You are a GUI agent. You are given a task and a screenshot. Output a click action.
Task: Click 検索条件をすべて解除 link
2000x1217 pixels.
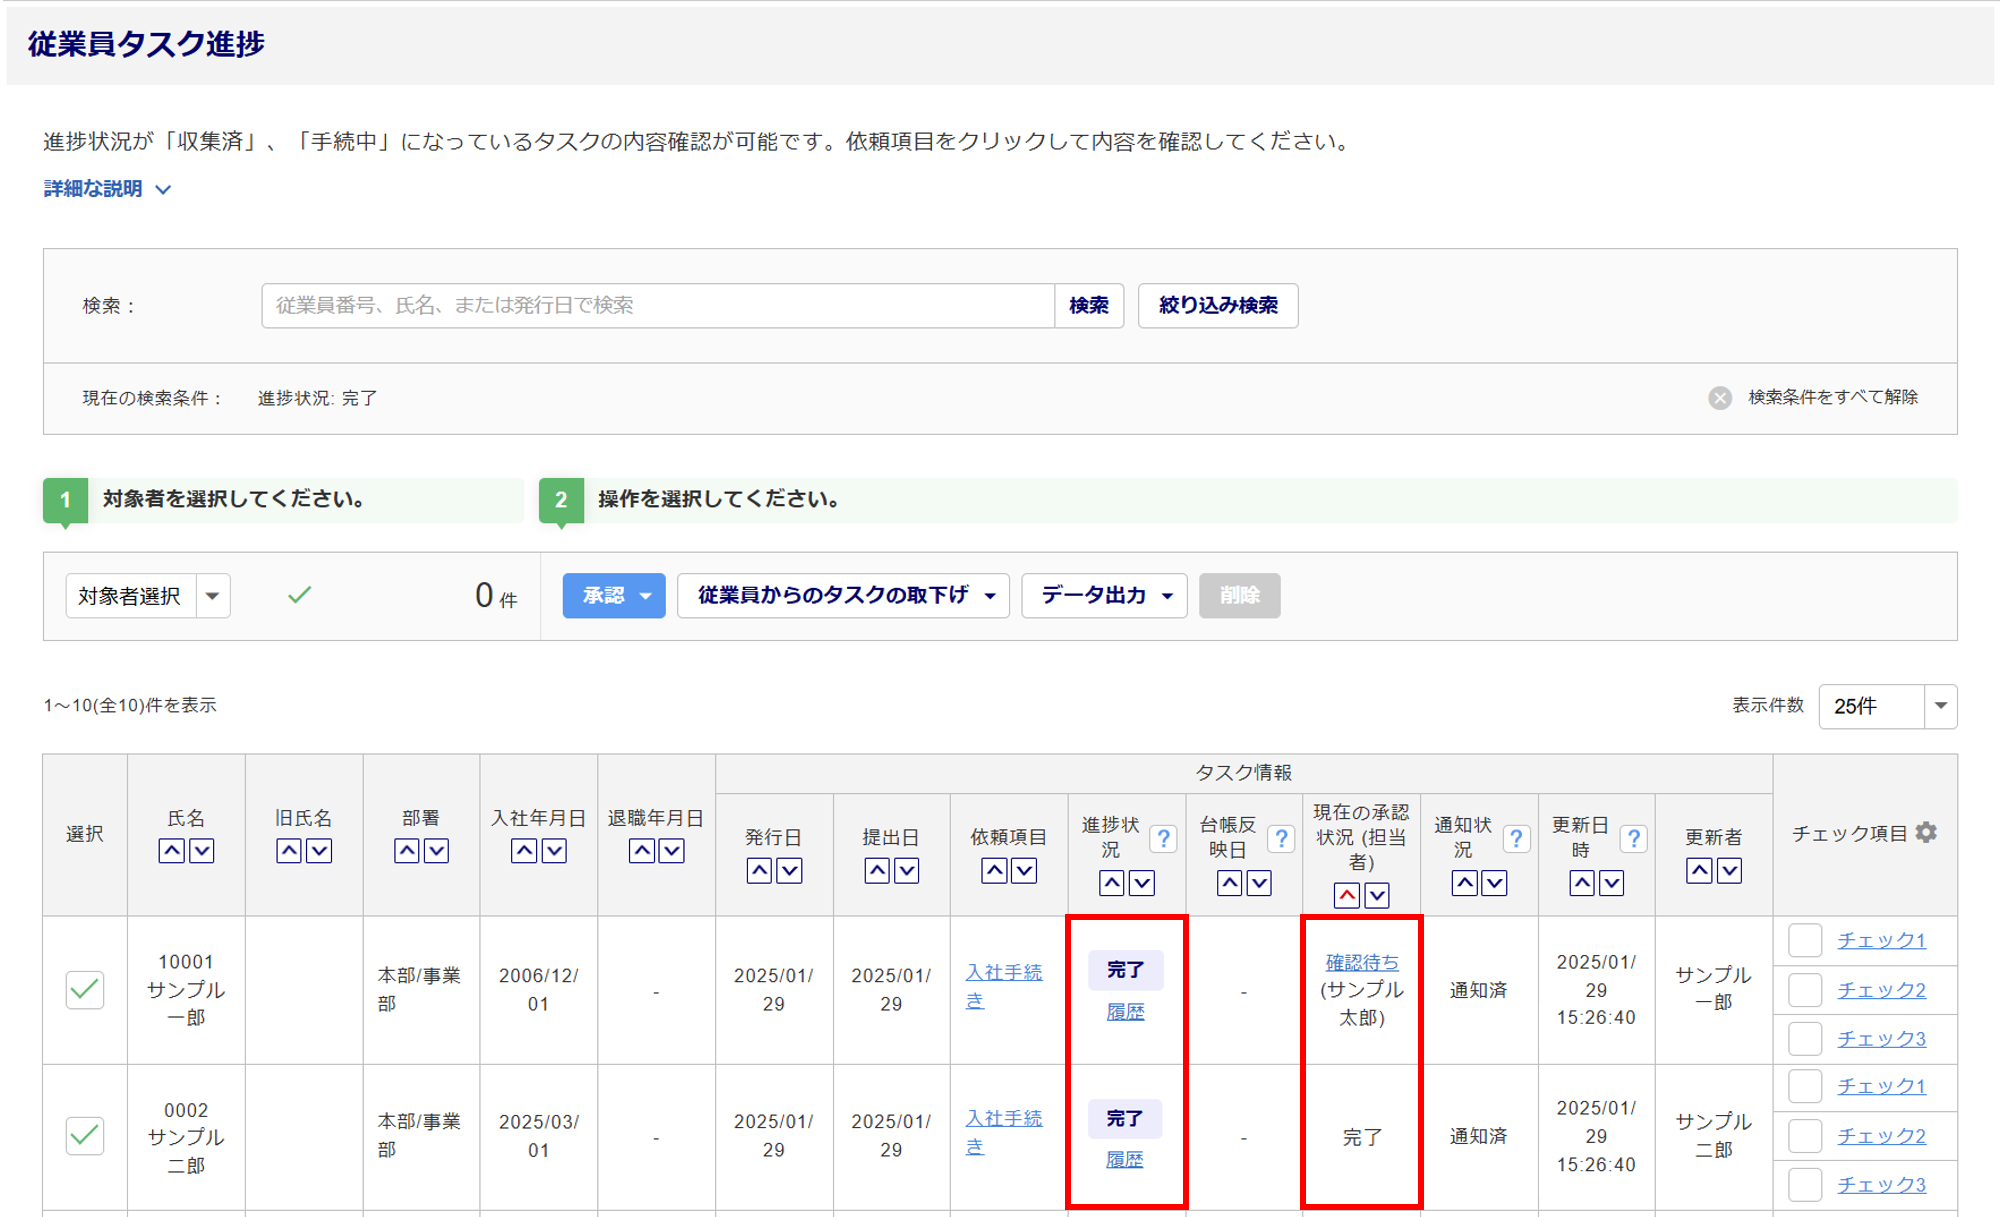(1833, 398)
